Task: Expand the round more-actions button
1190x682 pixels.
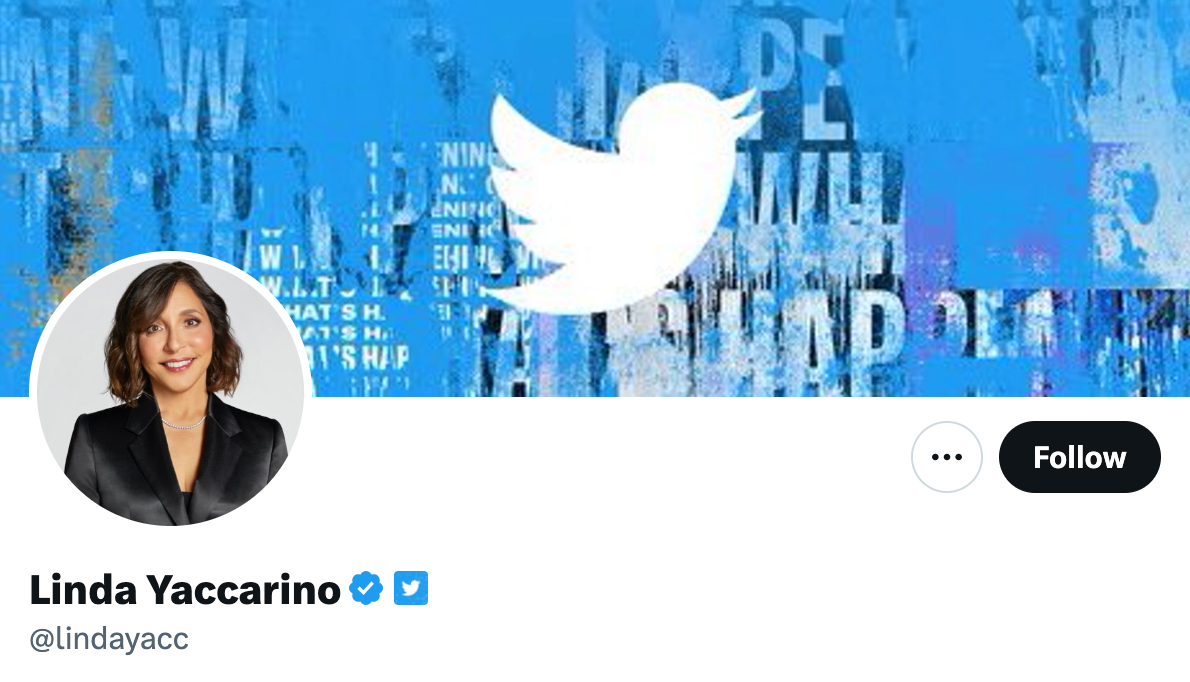Action: (x=946, y=457)
